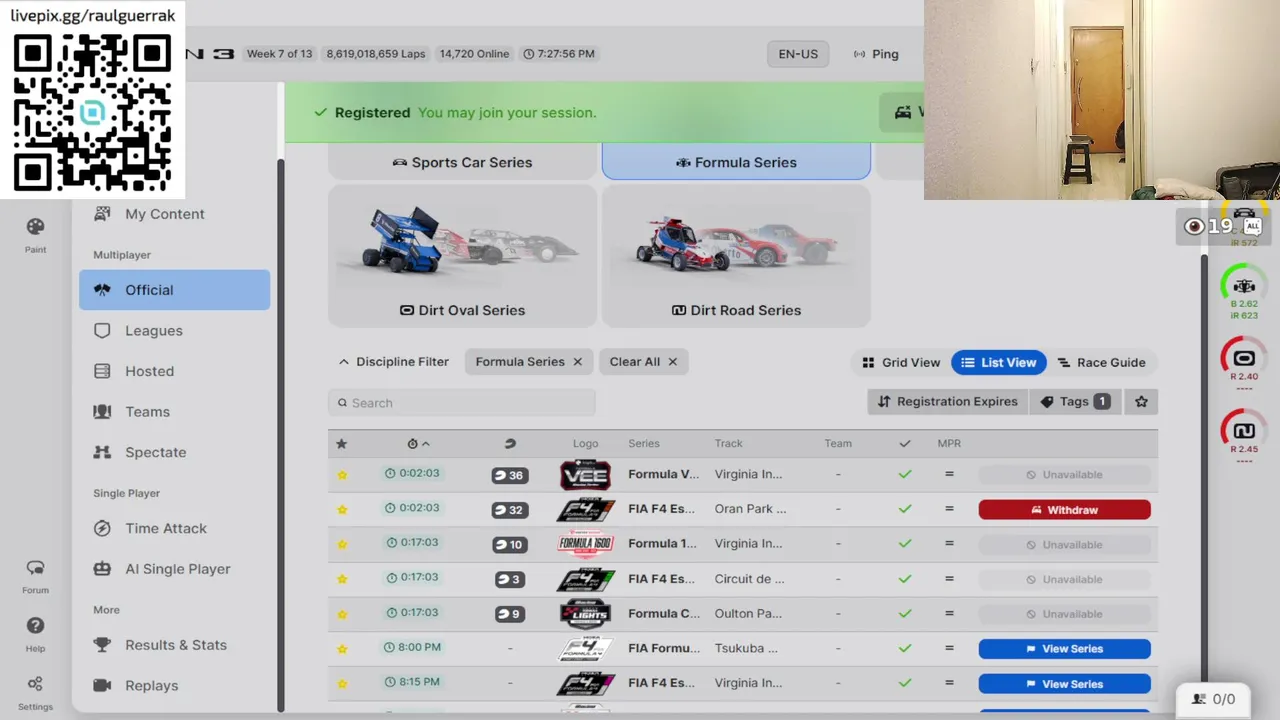Viewport: 1280px width, 720px height.
Task: Switch to Grid View
Action: pos(901,362)
